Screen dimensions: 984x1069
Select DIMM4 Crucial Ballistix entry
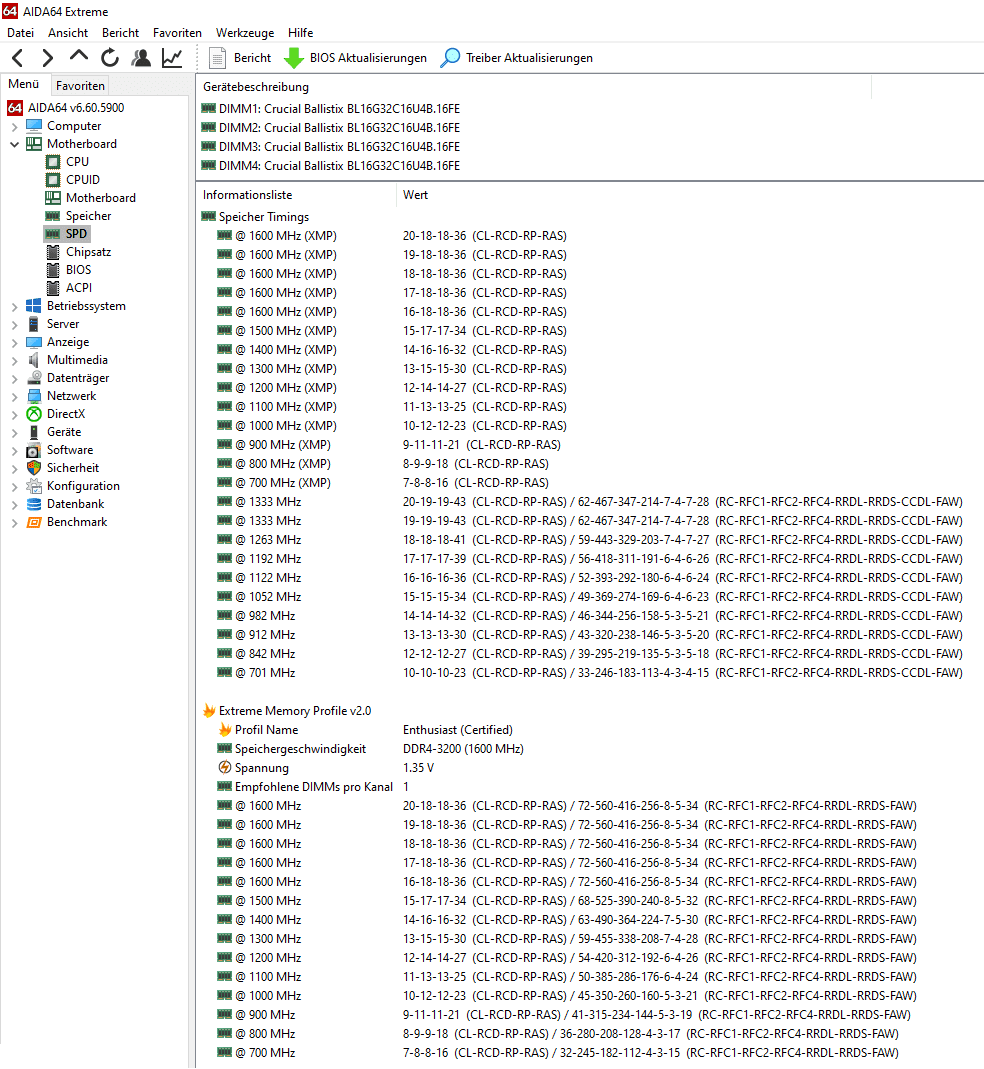point(331,166)
